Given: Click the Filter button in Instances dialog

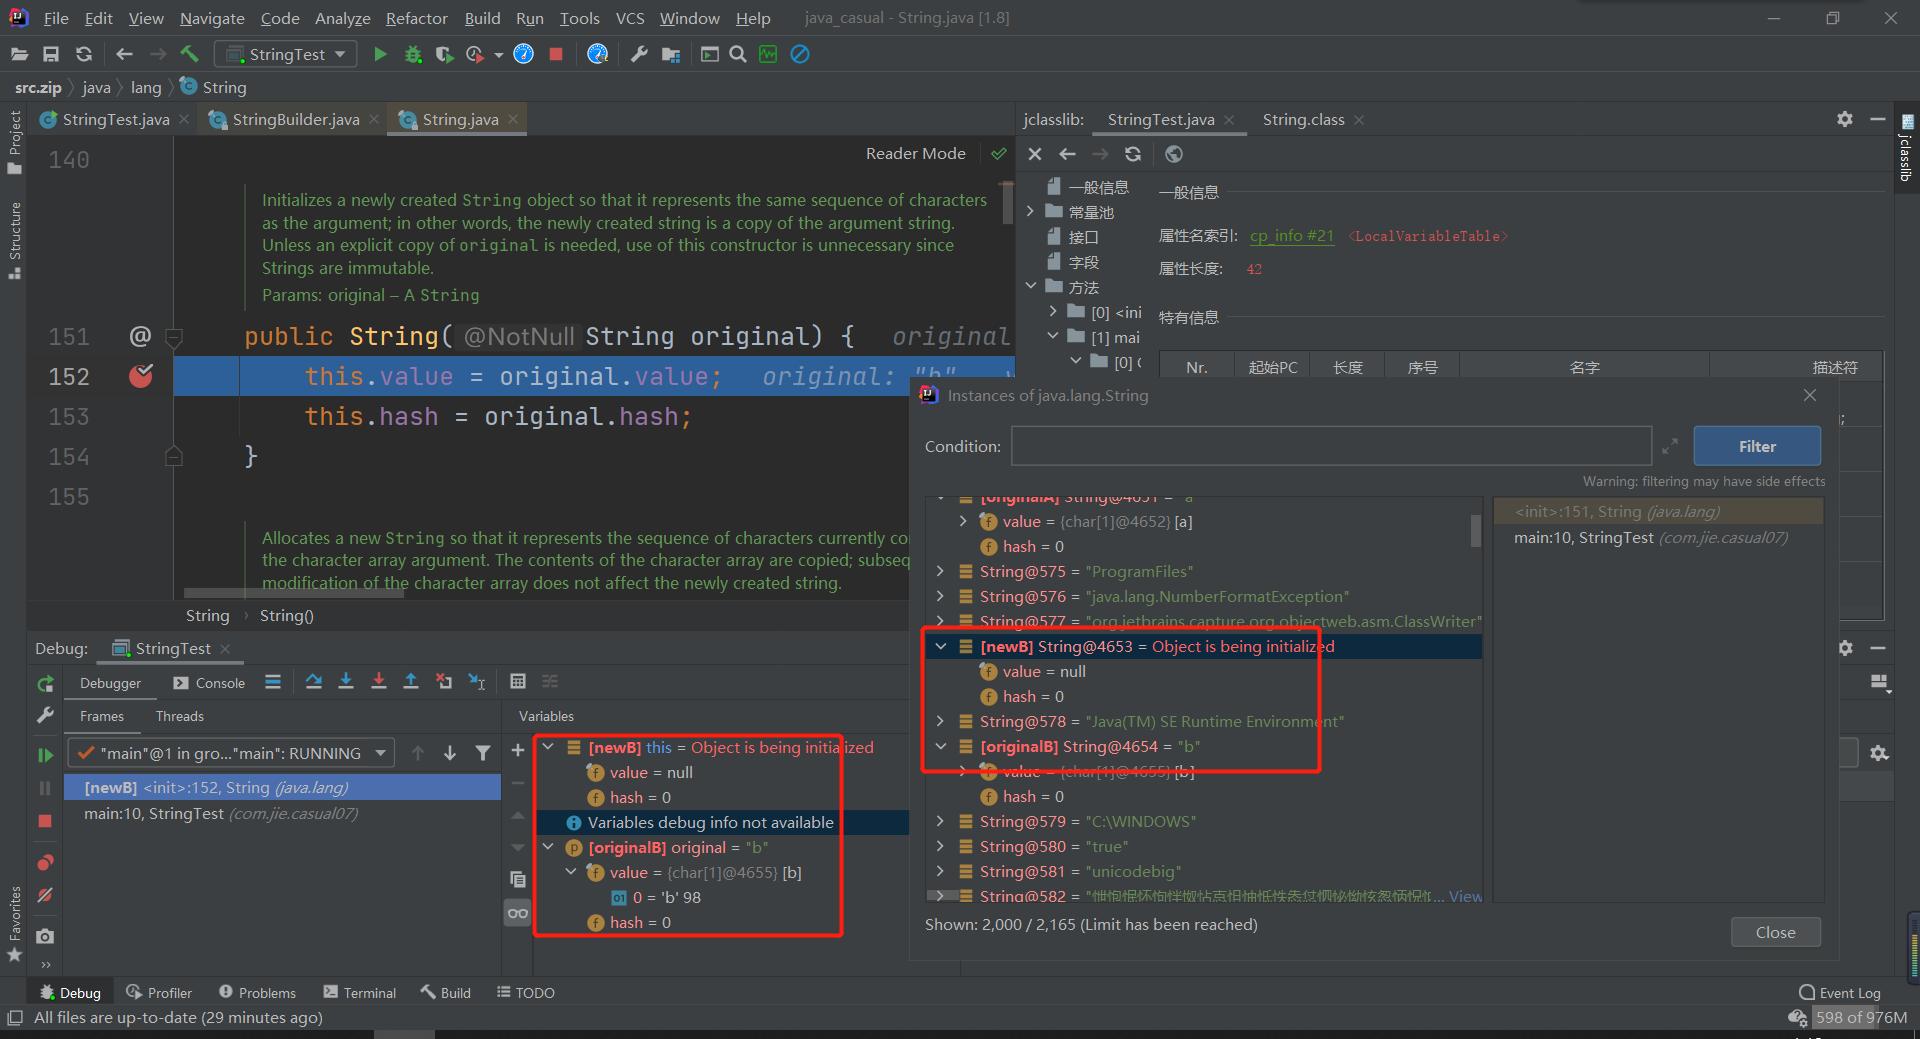Looking at the screenshot, I should [1756, 446].
